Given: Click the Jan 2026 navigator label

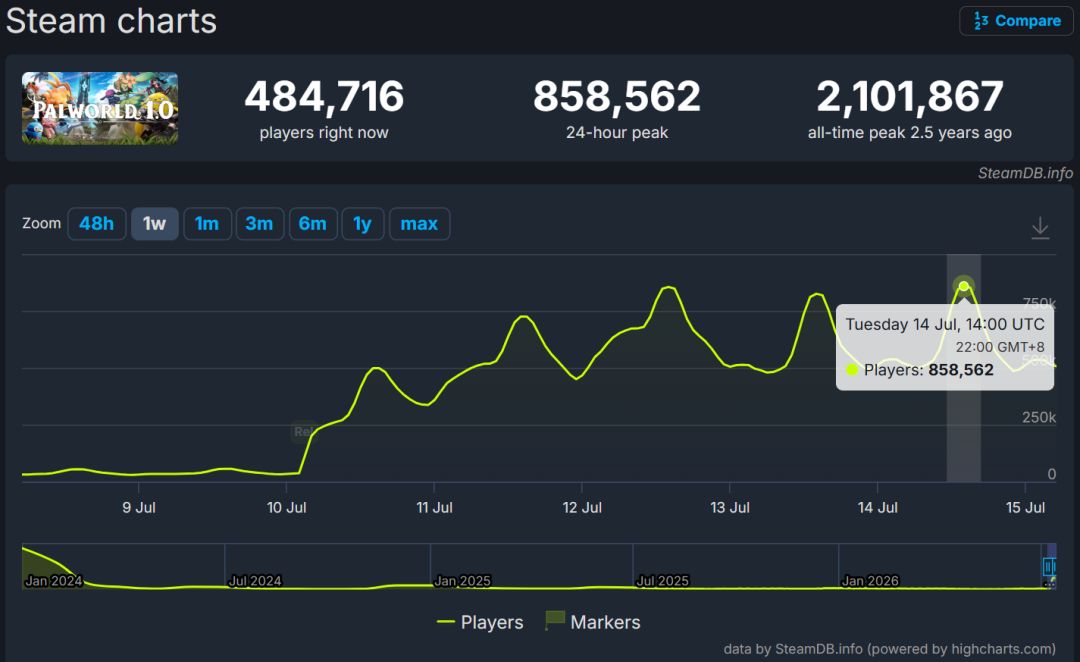Looking at the screenshot, I should coord(870,581).
